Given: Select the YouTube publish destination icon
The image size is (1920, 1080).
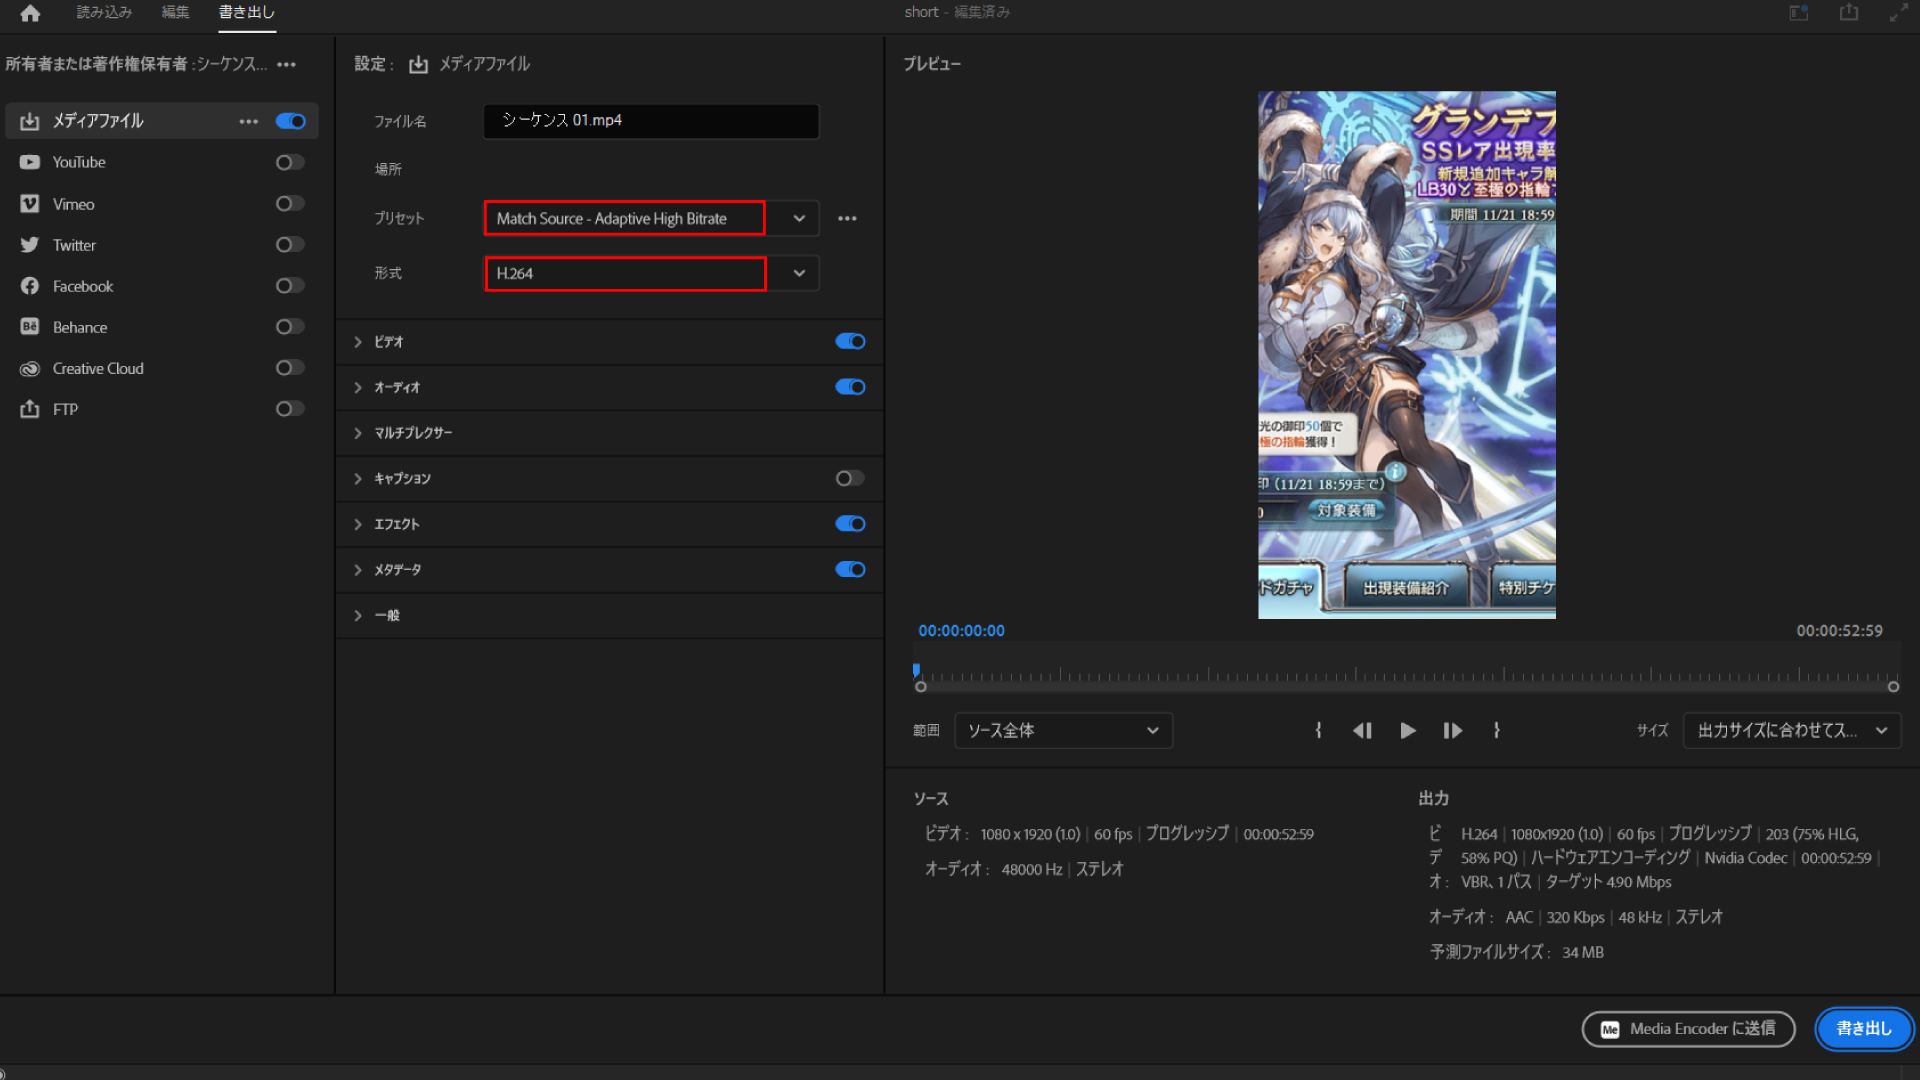Looking at the screenshot, I should 31,162.
